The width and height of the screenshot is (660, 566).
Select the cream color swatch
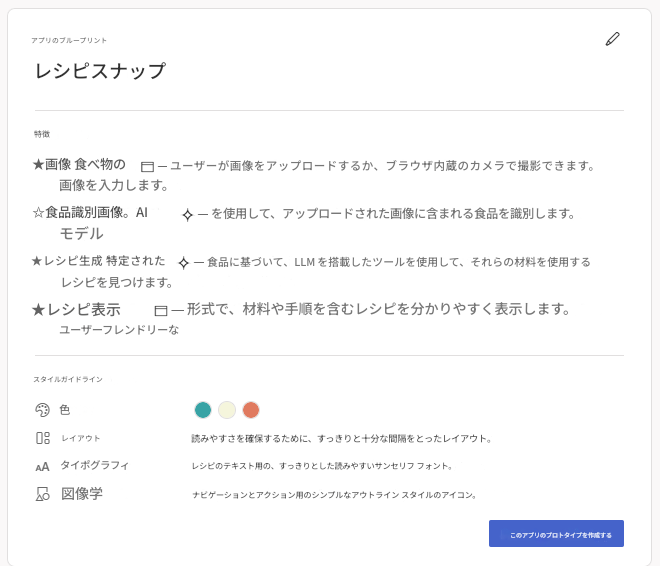(x=227, y=410)
